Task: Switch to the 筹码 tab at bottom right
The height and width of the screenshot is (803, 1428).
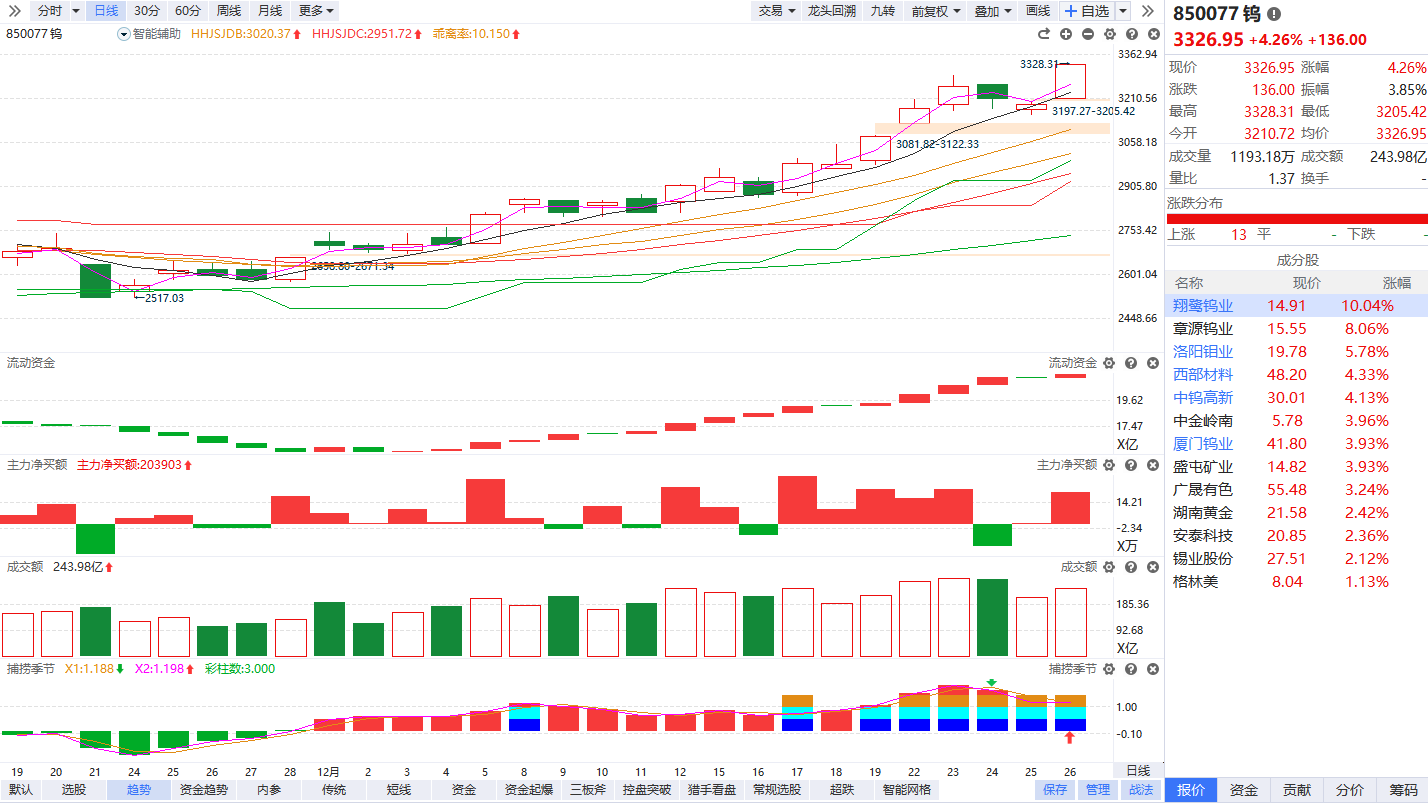Action: pyautogui.click(x=1402, y=790)
